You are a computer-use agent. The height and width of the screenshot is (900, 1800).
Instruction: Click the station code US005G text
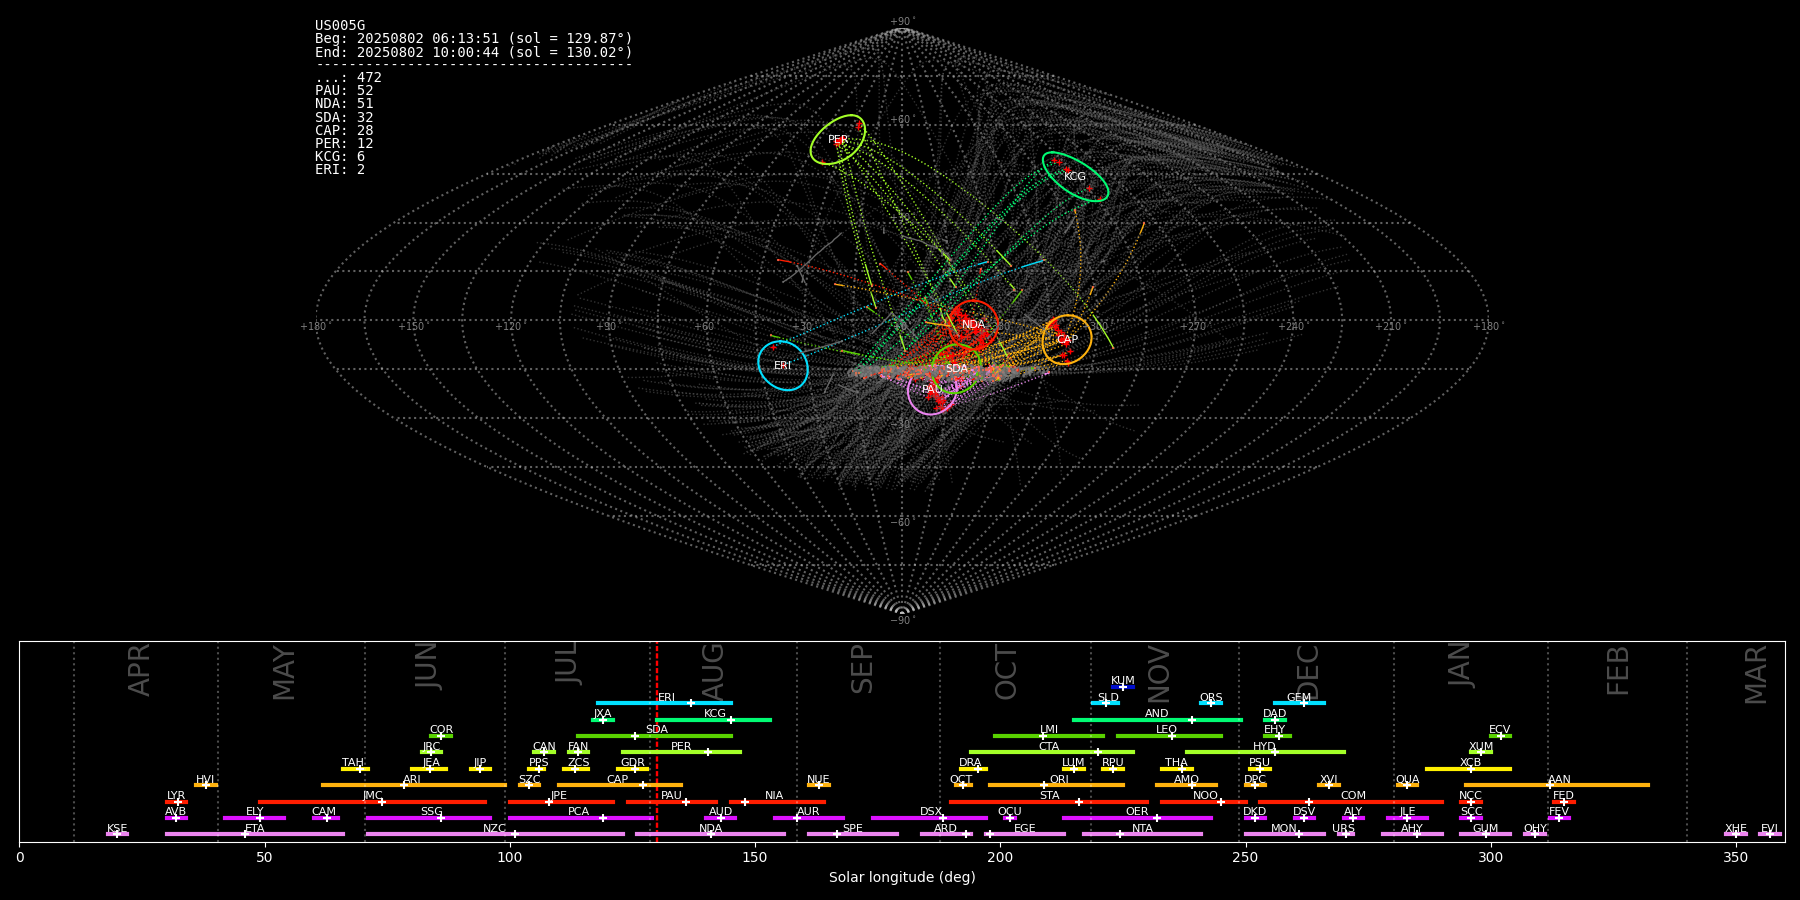[x=340, y=26]
